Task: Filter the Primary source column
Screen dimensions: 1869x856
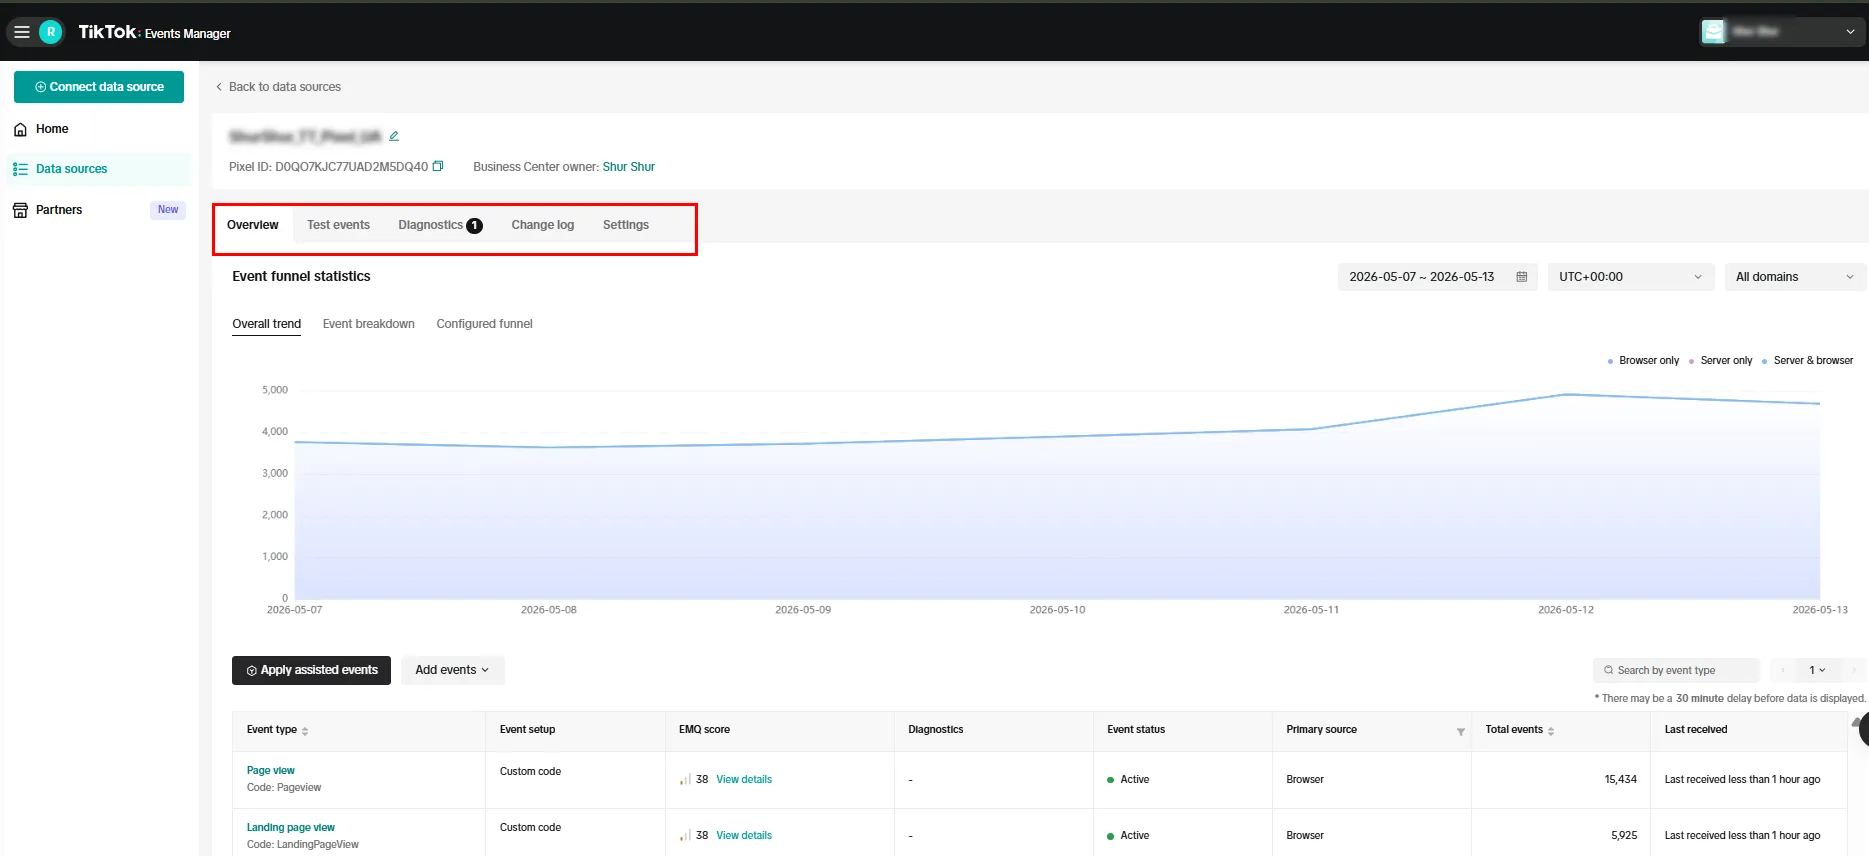Action: (x=1460, y=732)
